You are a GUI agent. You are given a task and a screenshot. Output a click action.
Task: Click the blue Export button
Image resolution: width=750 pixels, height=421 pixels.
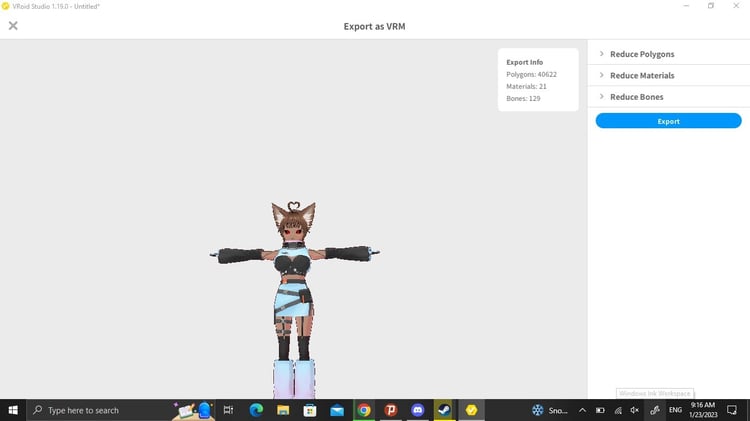click(668, 121)
